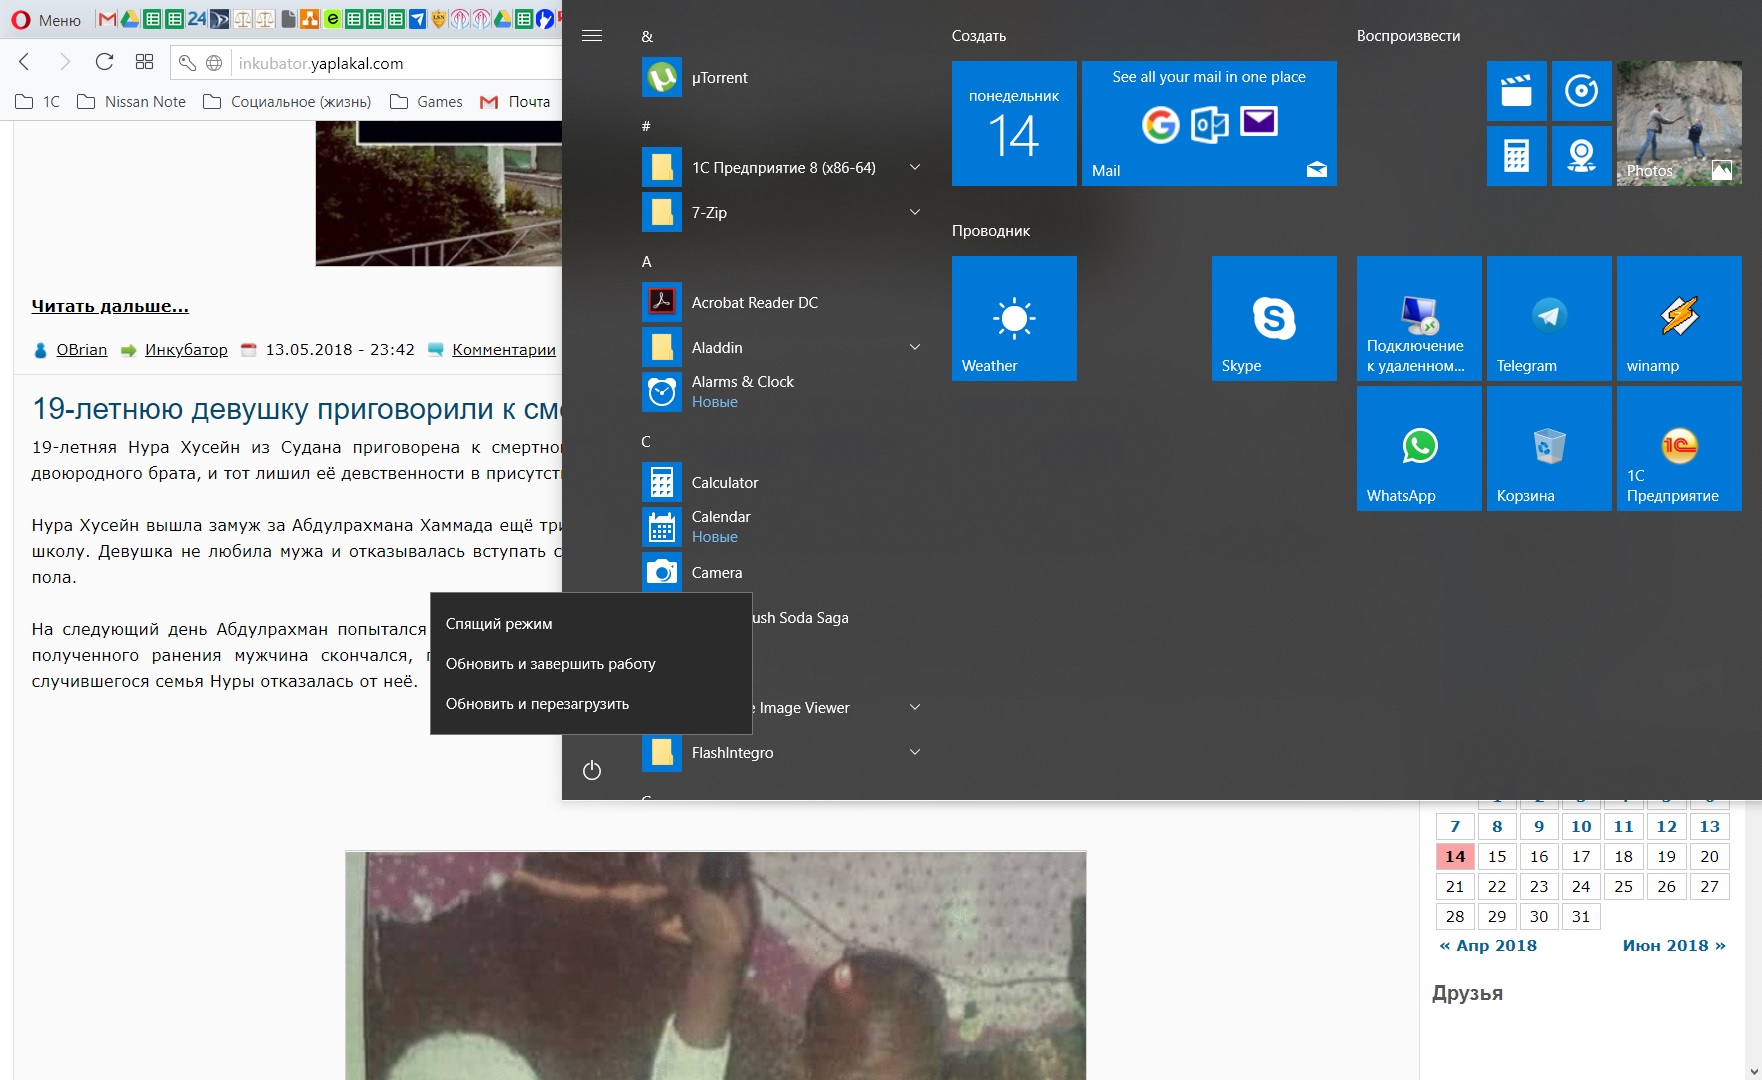The image size is (1762, 1080).
Task: Click the letter A group header
Action: click(x=647, y=262)
